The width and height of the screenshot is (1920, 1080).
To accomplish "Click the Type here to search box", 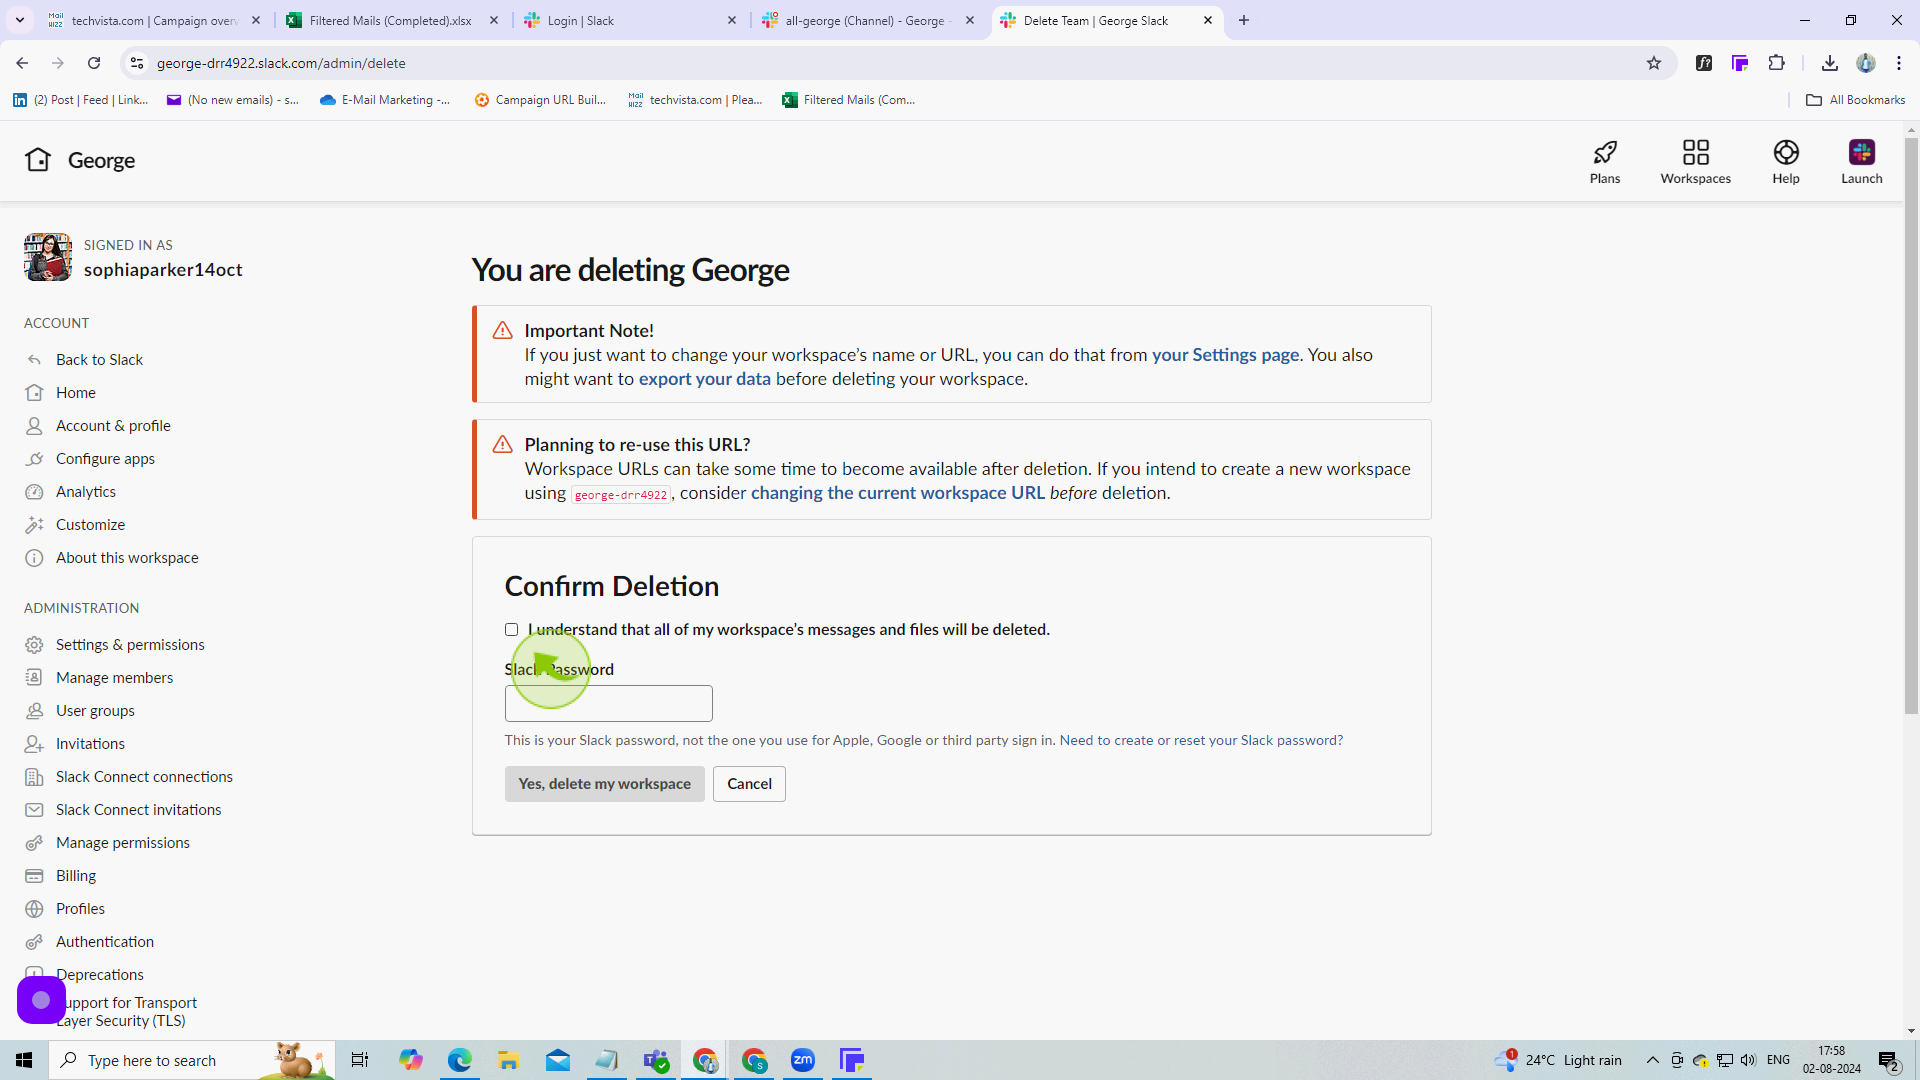I will (x=190, y=1060).
